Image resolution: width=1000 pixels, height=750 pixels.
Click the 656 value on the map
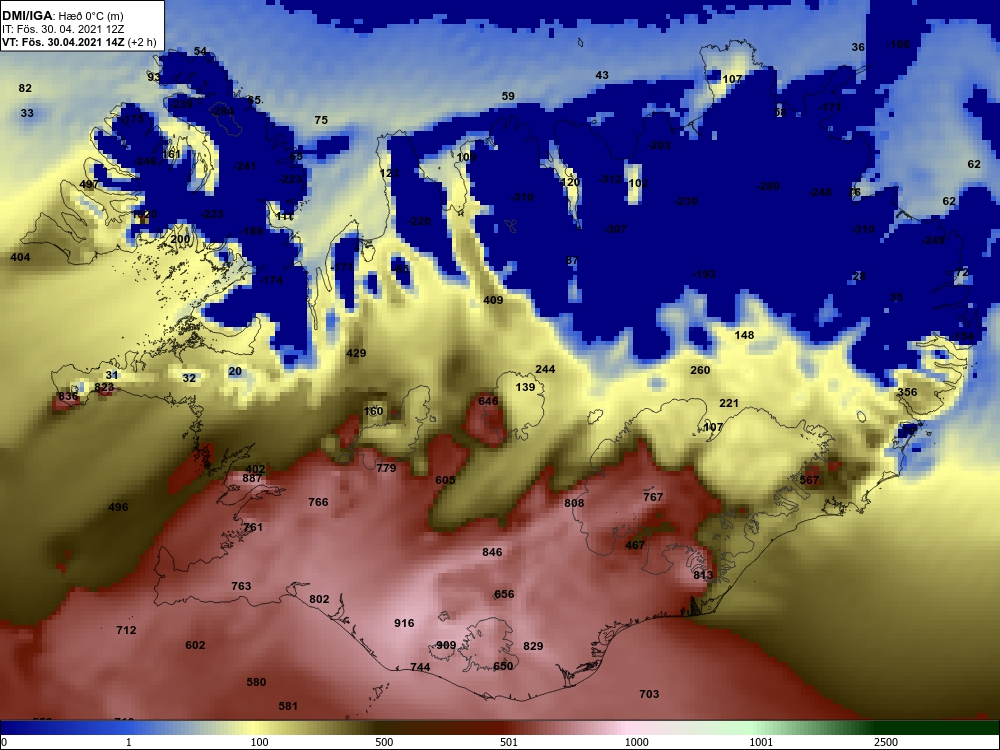(x=504, y=594)
